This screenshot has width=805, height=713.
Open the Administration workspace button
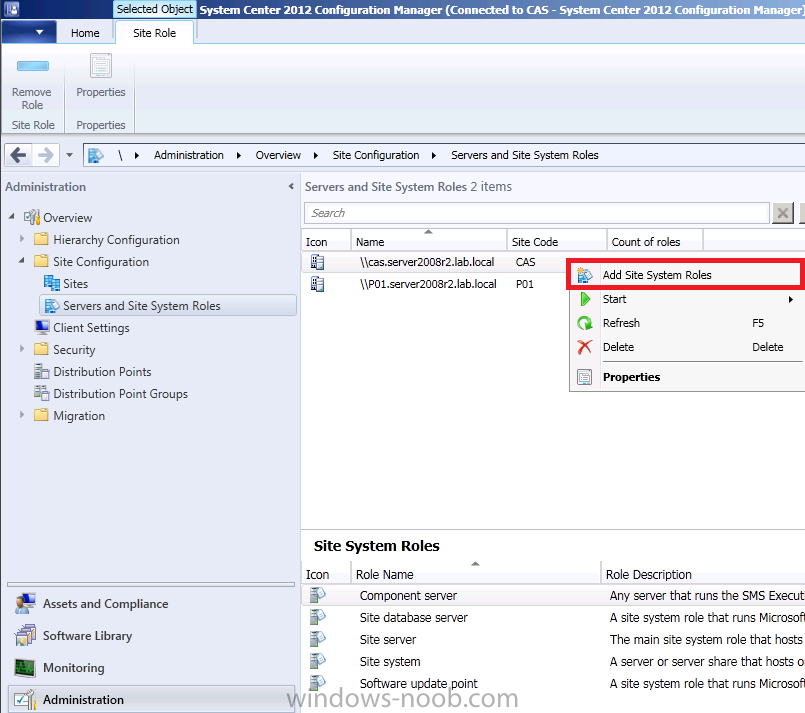[x=151, y=699]
